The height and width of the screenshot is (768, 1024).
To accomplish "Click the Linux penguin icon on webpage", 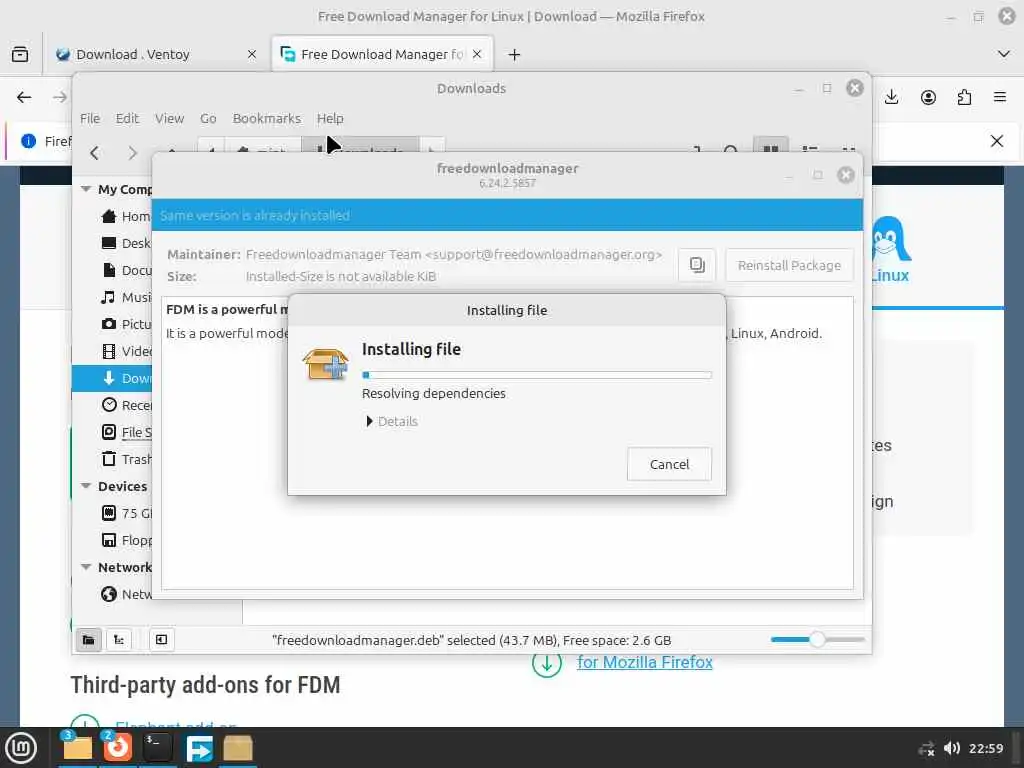I will (x=890, y=238).
